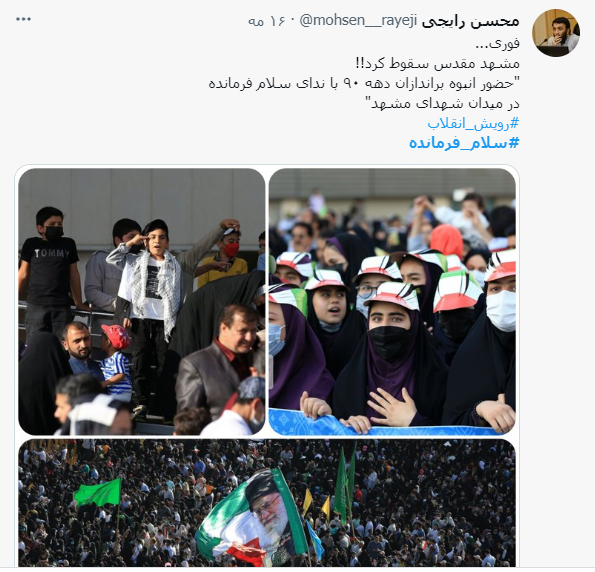The width and height of the screenshot is (595, 572).
Task: Click Mohsen Rayeji's profile avatar
Action: click(x=556, y=33)
